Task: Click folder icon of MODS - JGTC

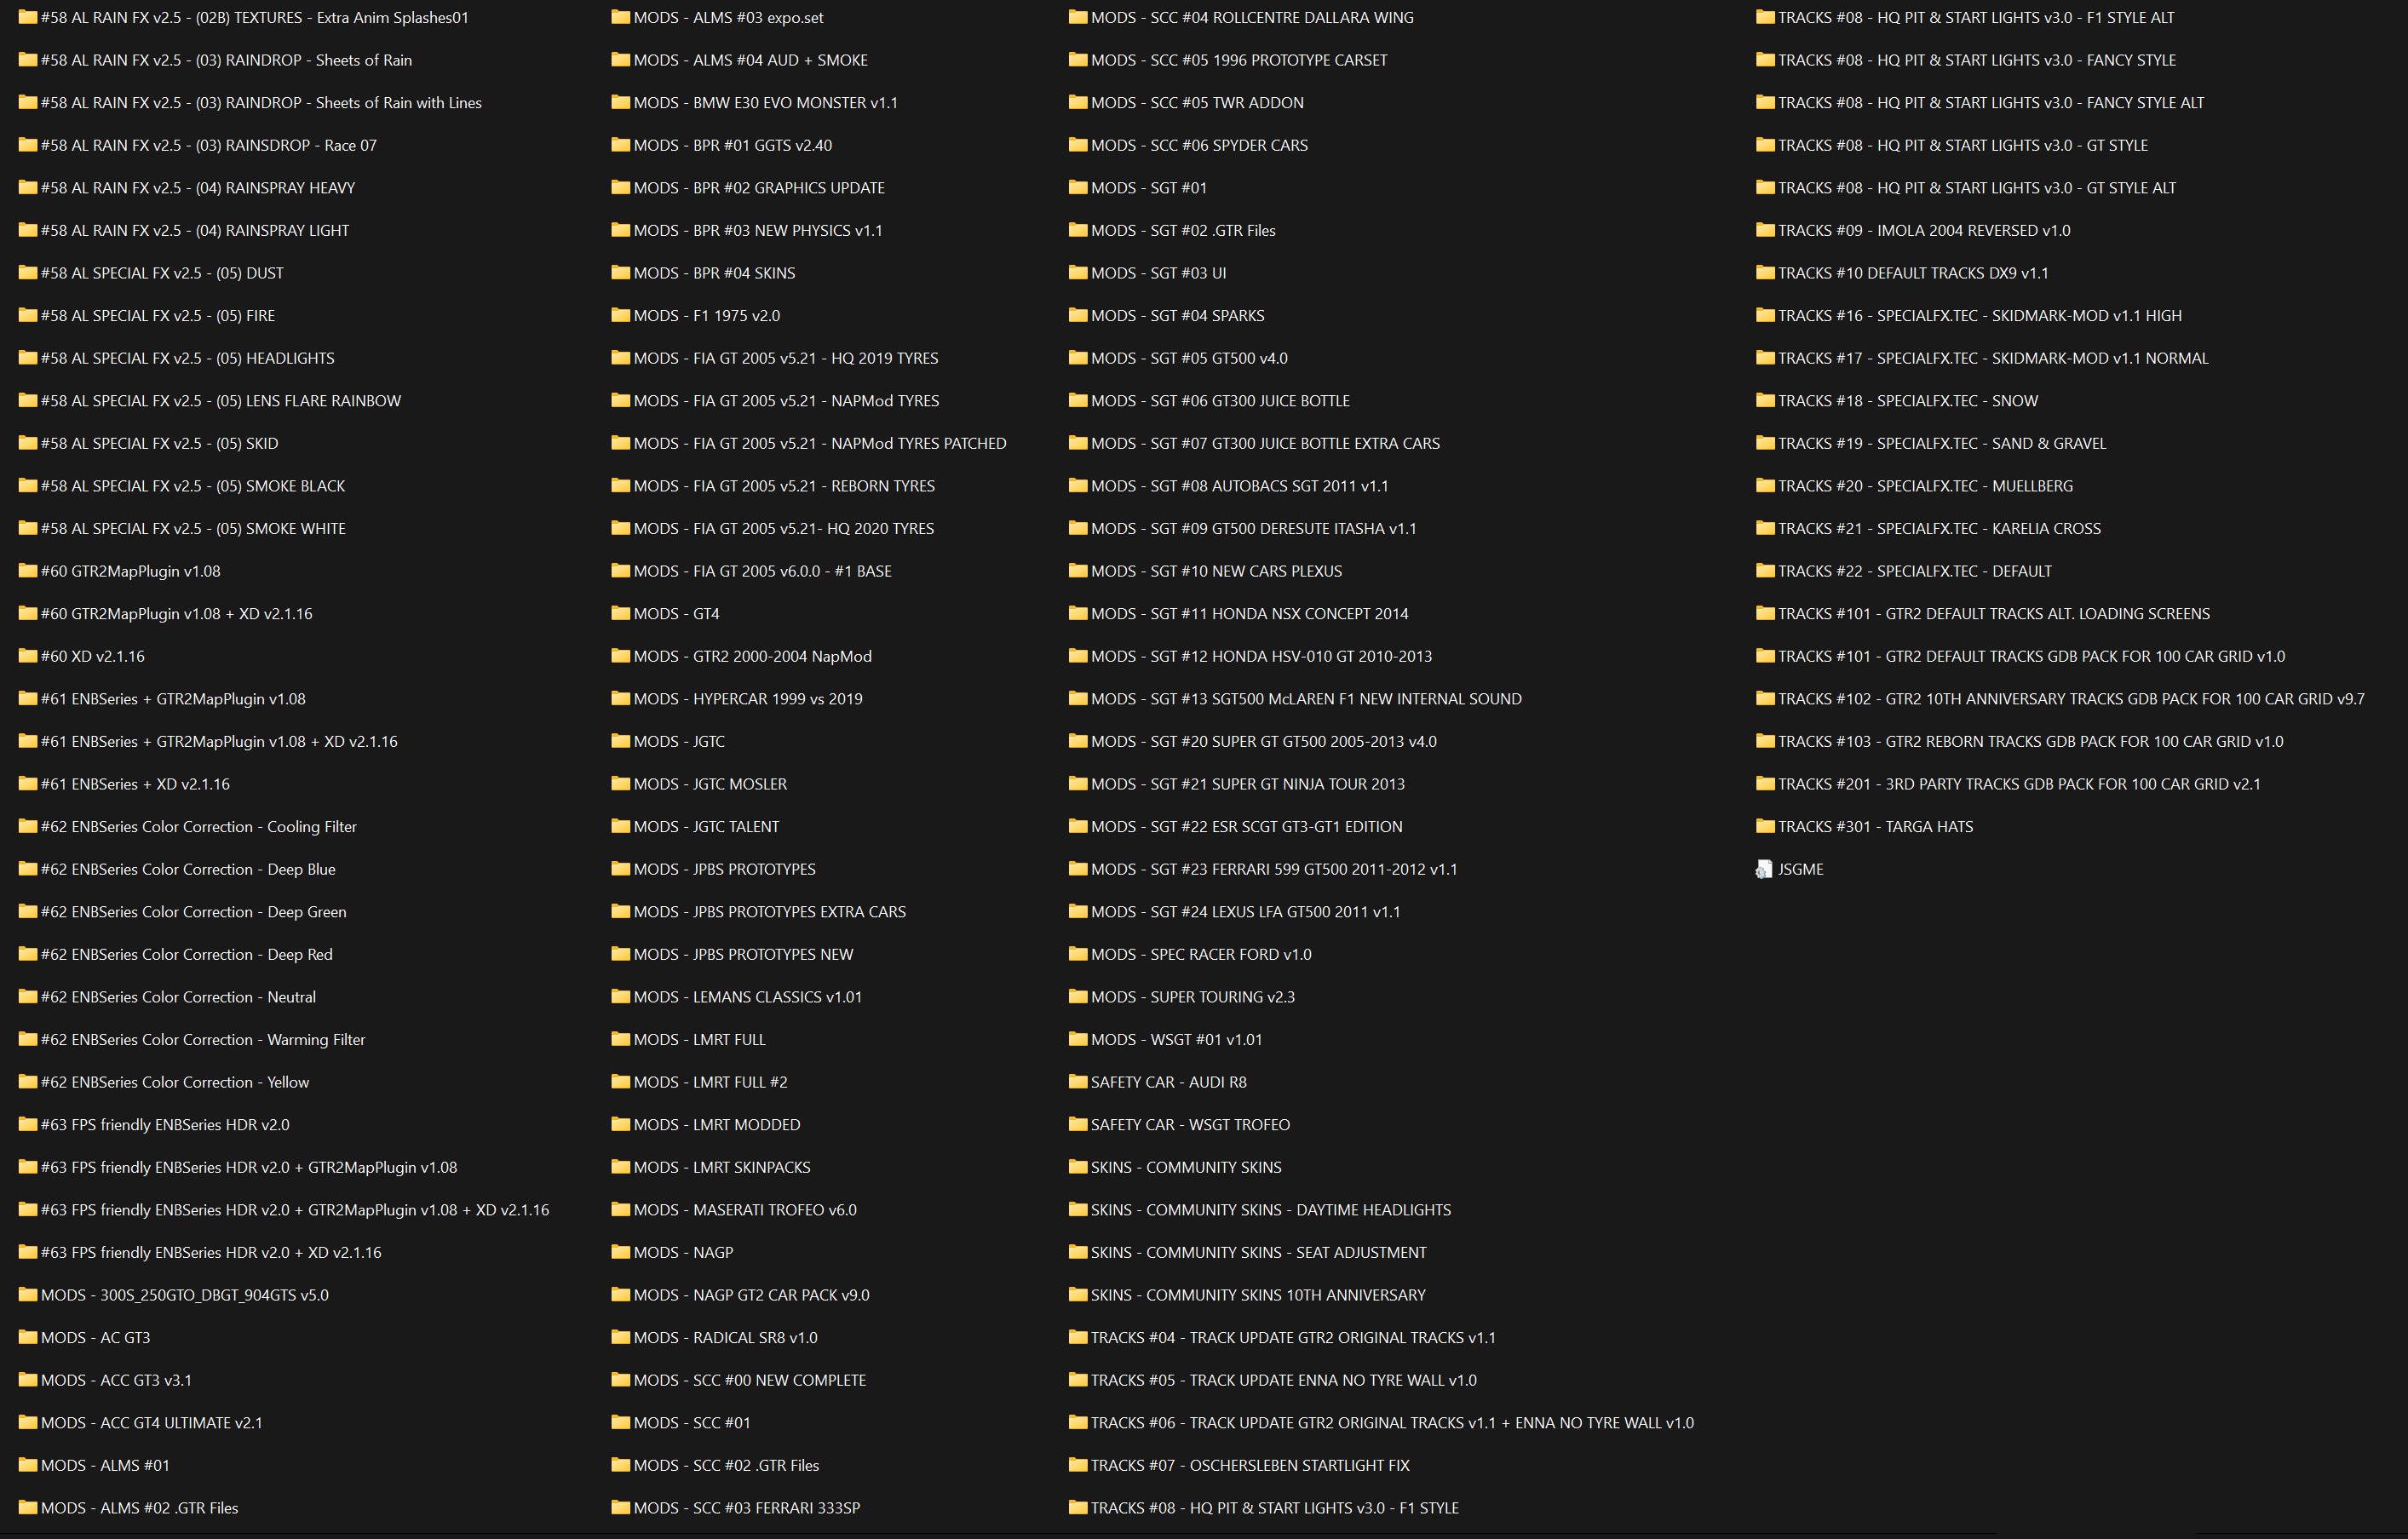Action: tap(620, 741)
